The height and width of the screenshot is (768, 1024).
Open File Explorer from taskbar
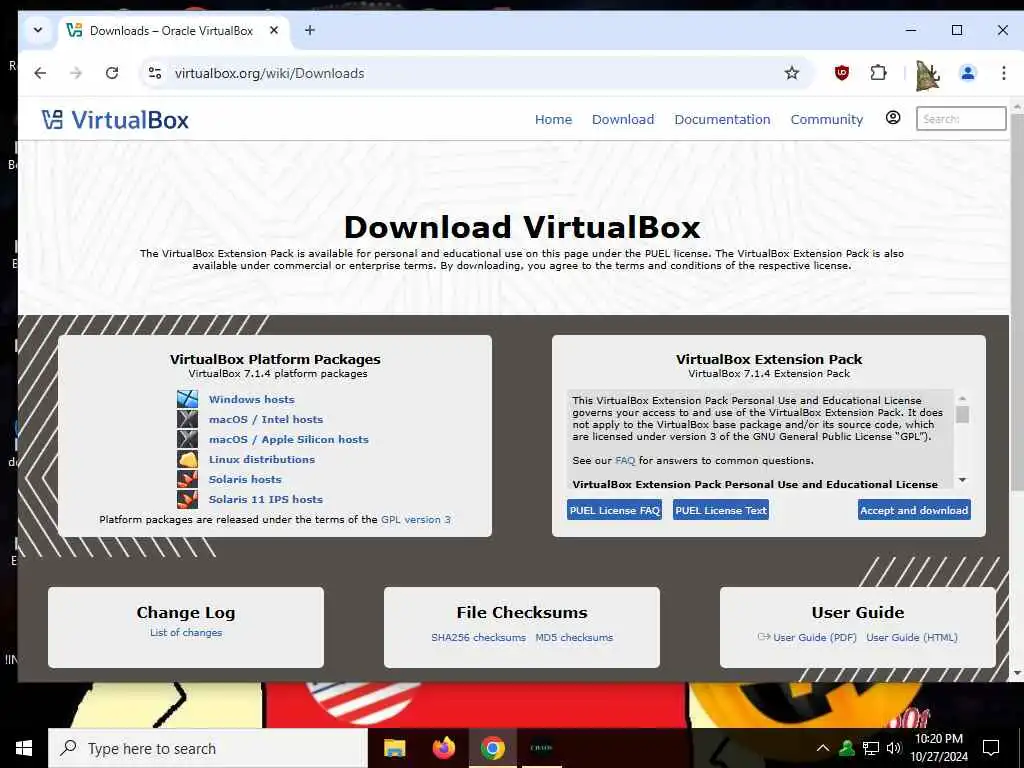[394, 748]
